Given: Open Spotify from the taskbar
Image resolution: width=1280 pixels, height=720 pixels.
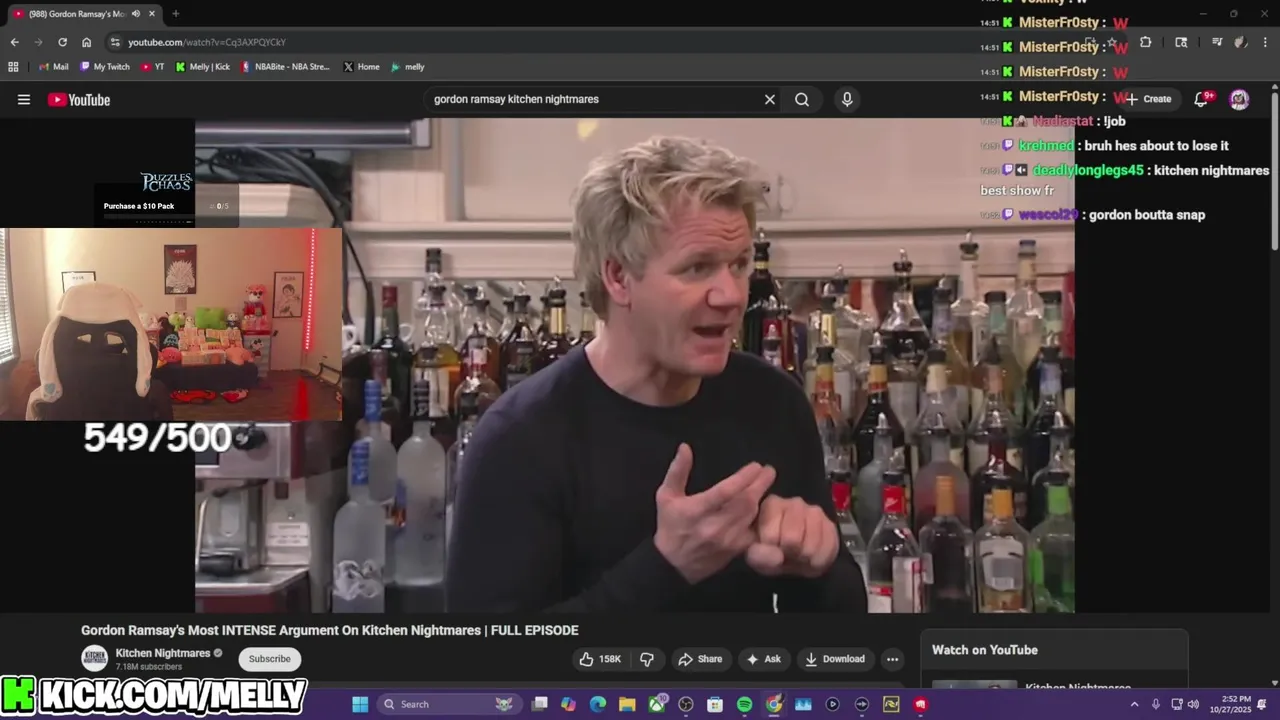Looking at the screenshot, I should tap(744, 704).
